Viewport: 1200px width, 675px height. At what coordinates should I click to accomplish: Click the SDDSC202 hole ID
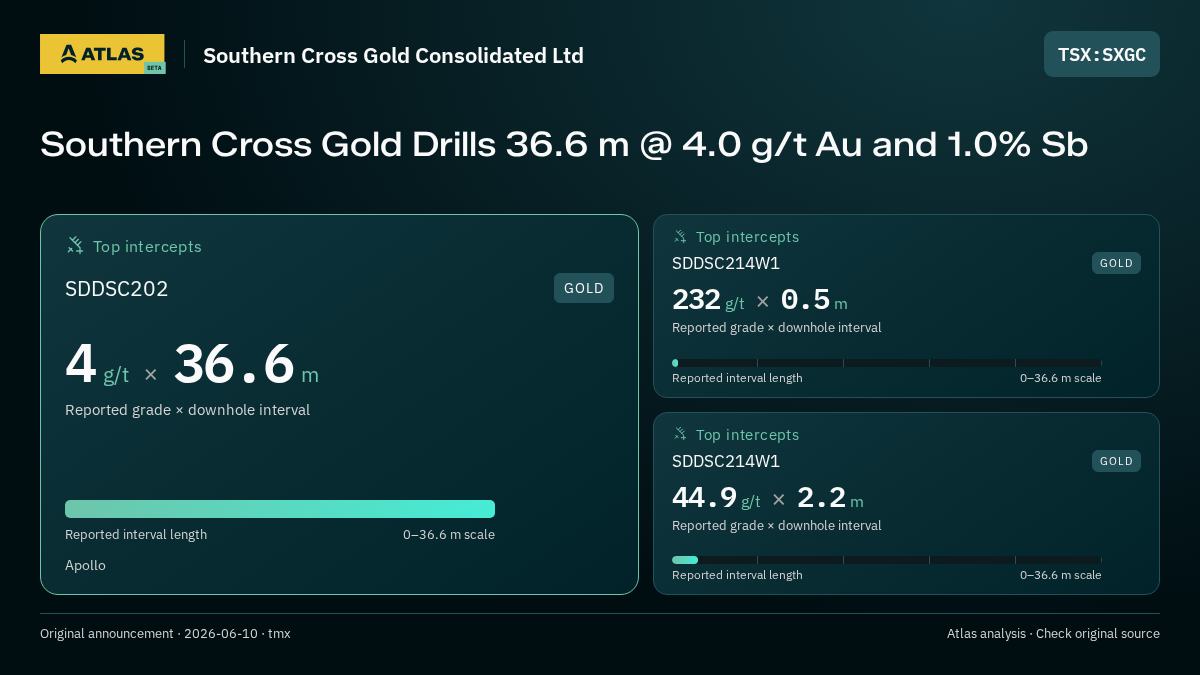[117, 289]
